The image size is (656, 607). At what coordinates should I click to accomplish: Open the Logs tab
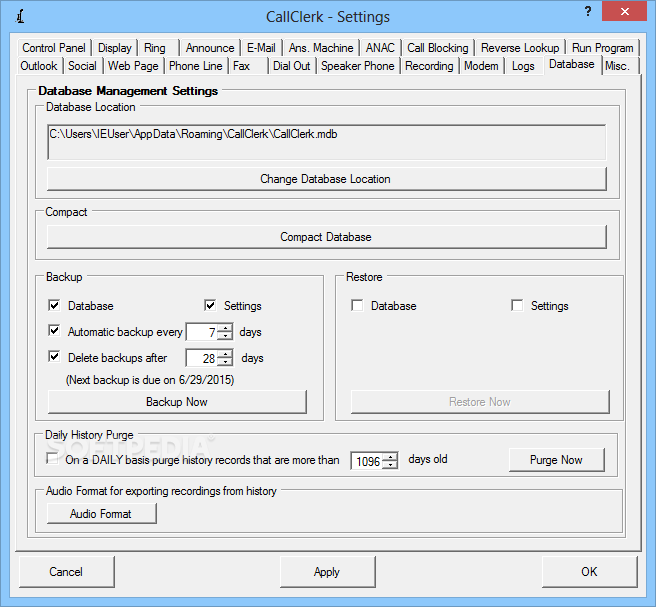coord(523,66)
